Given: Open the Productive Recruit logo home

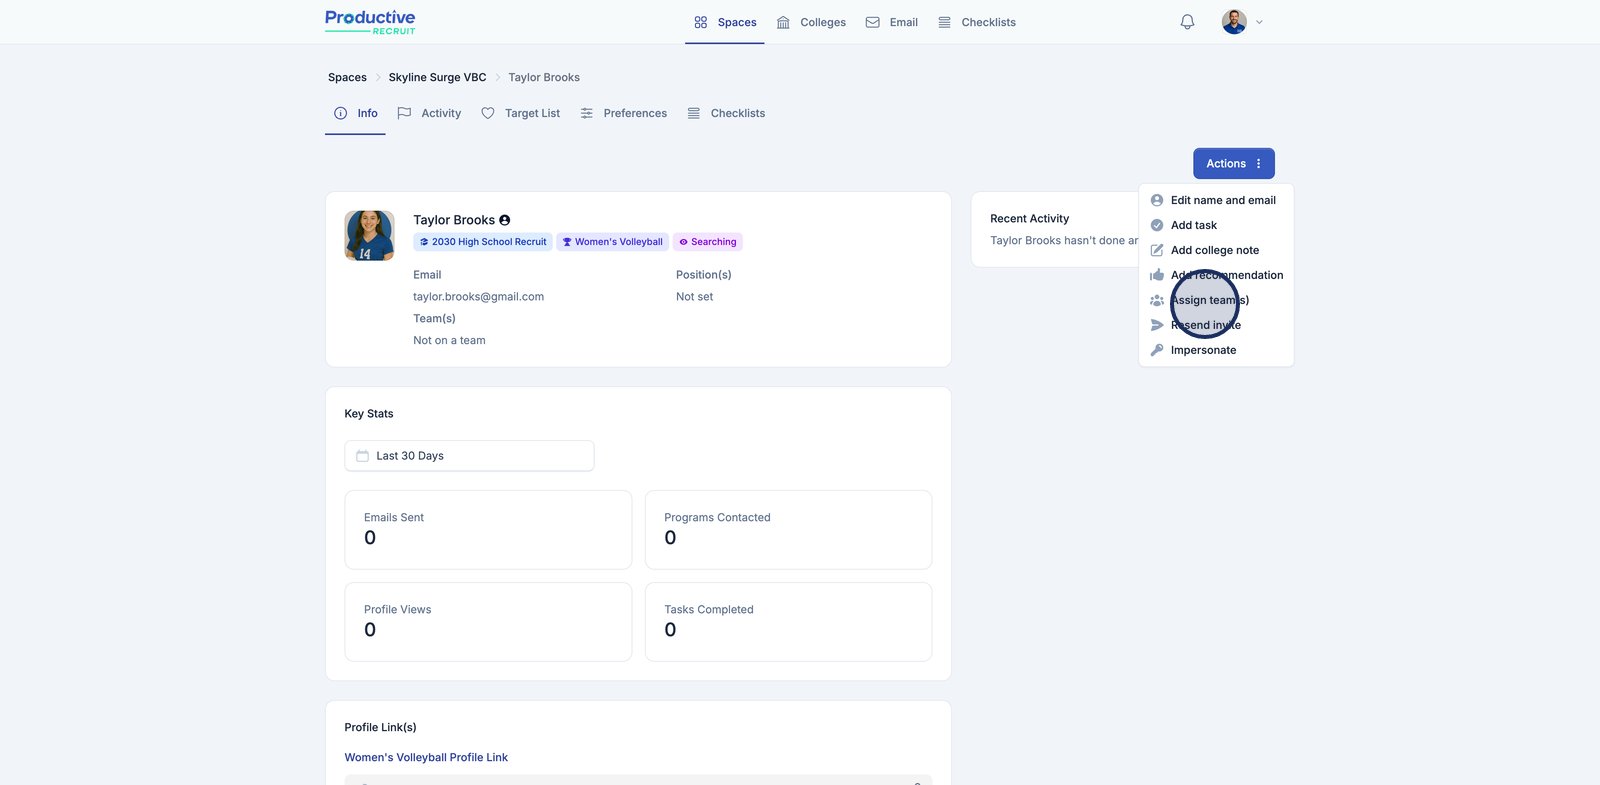Looking at the screenshot, I should tap(370, 22).
